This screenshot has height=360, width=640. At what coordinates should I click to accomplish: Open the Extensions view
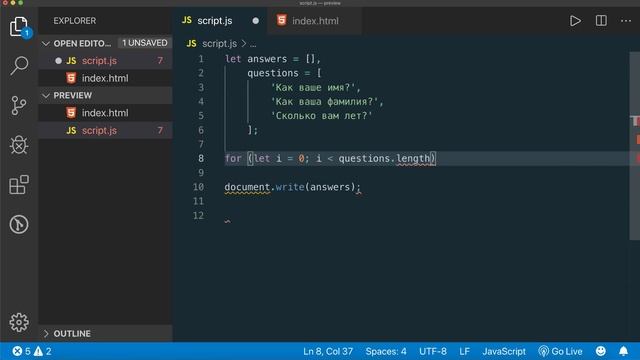coord(19,184)
